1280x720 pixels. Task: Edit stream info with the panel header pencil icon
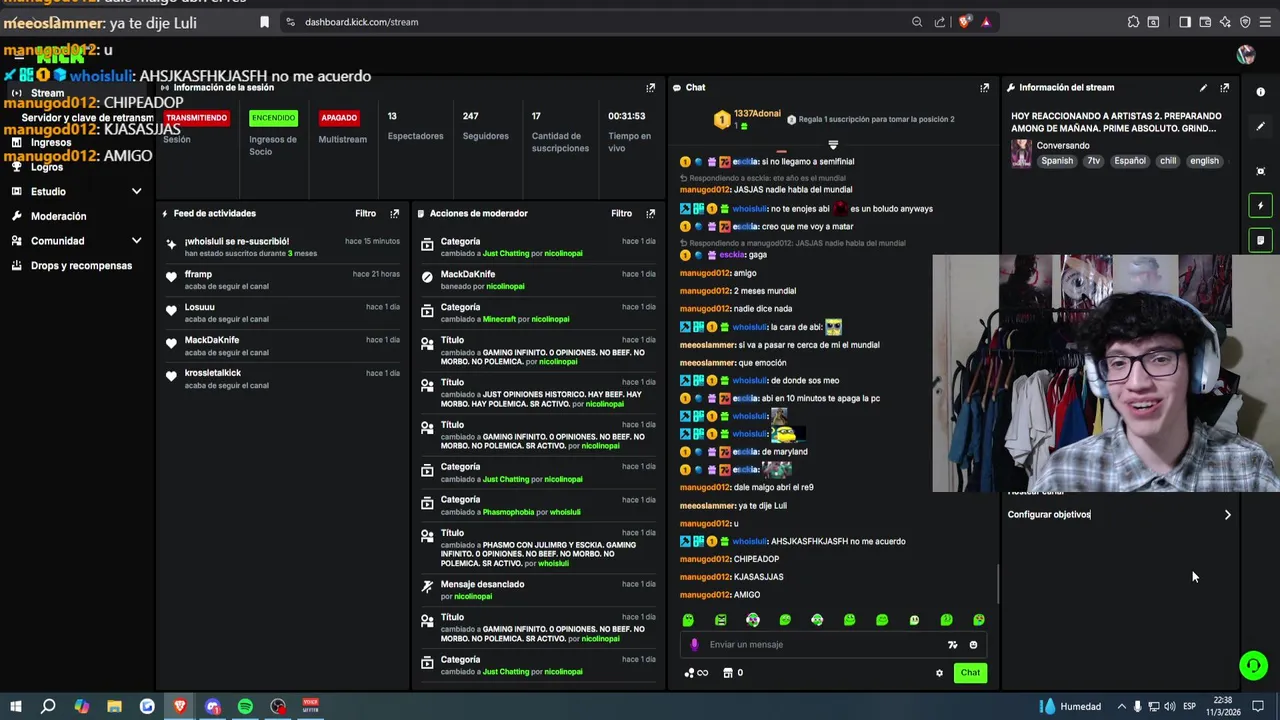coord(1203,87)
